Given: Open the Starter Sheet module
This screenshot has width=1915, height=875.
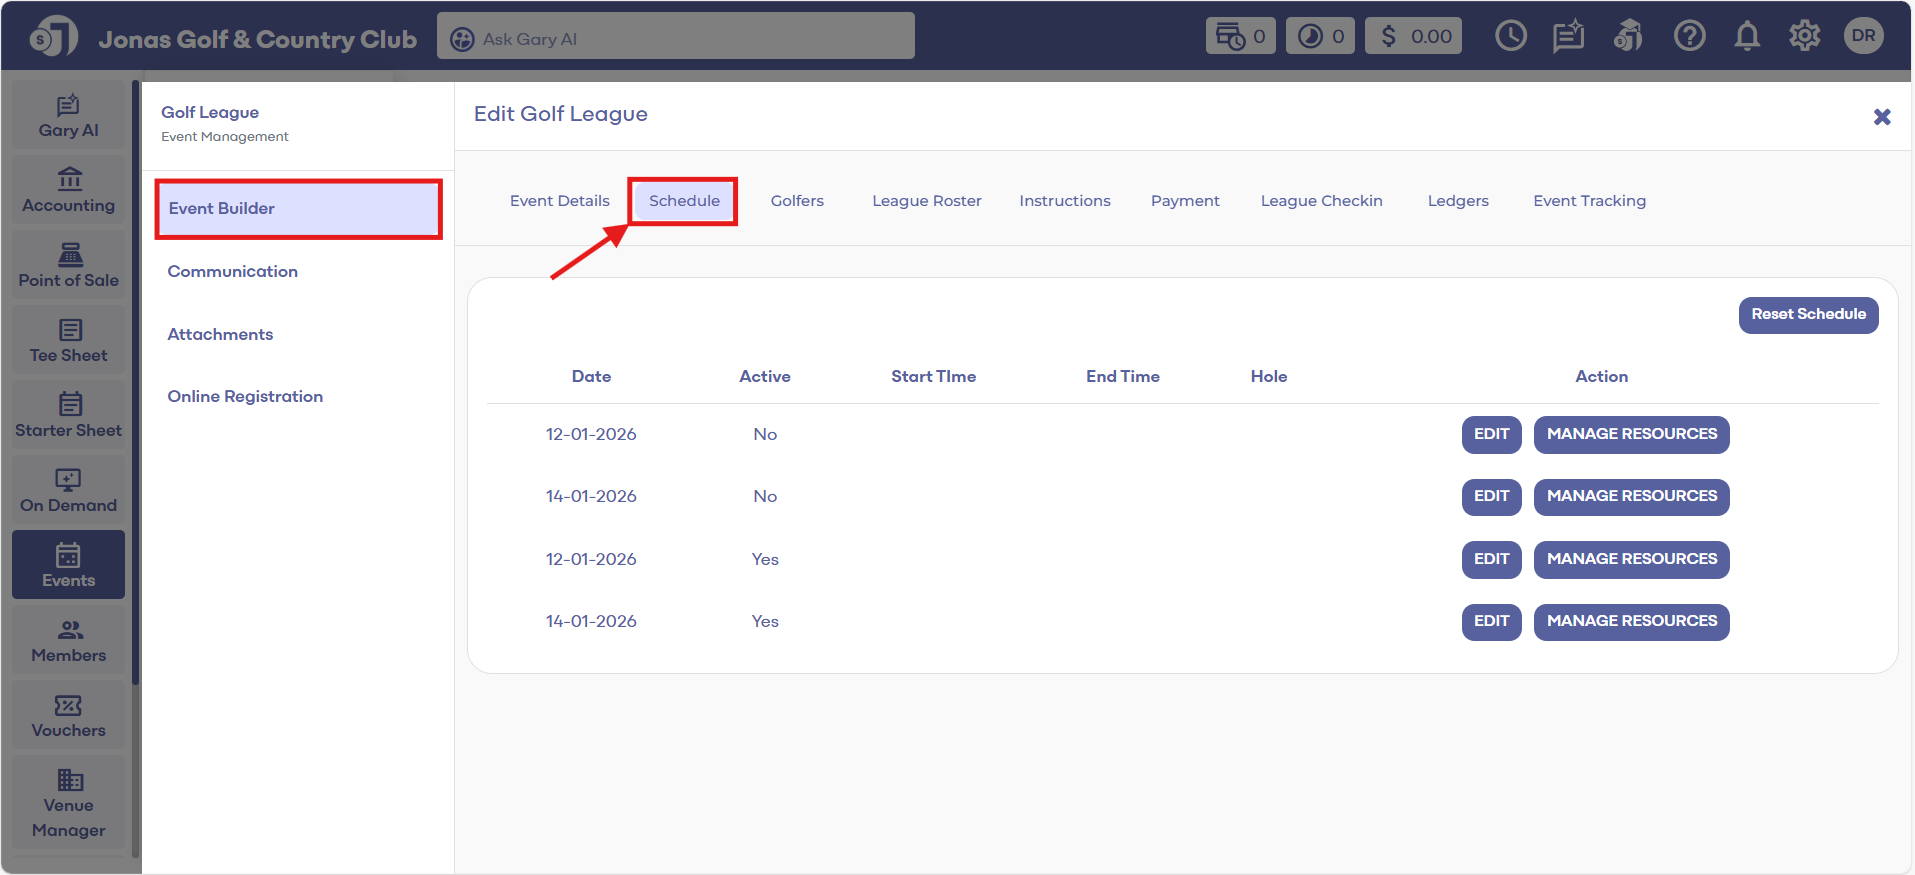Looking at the screenshot, I should (68, 416).
